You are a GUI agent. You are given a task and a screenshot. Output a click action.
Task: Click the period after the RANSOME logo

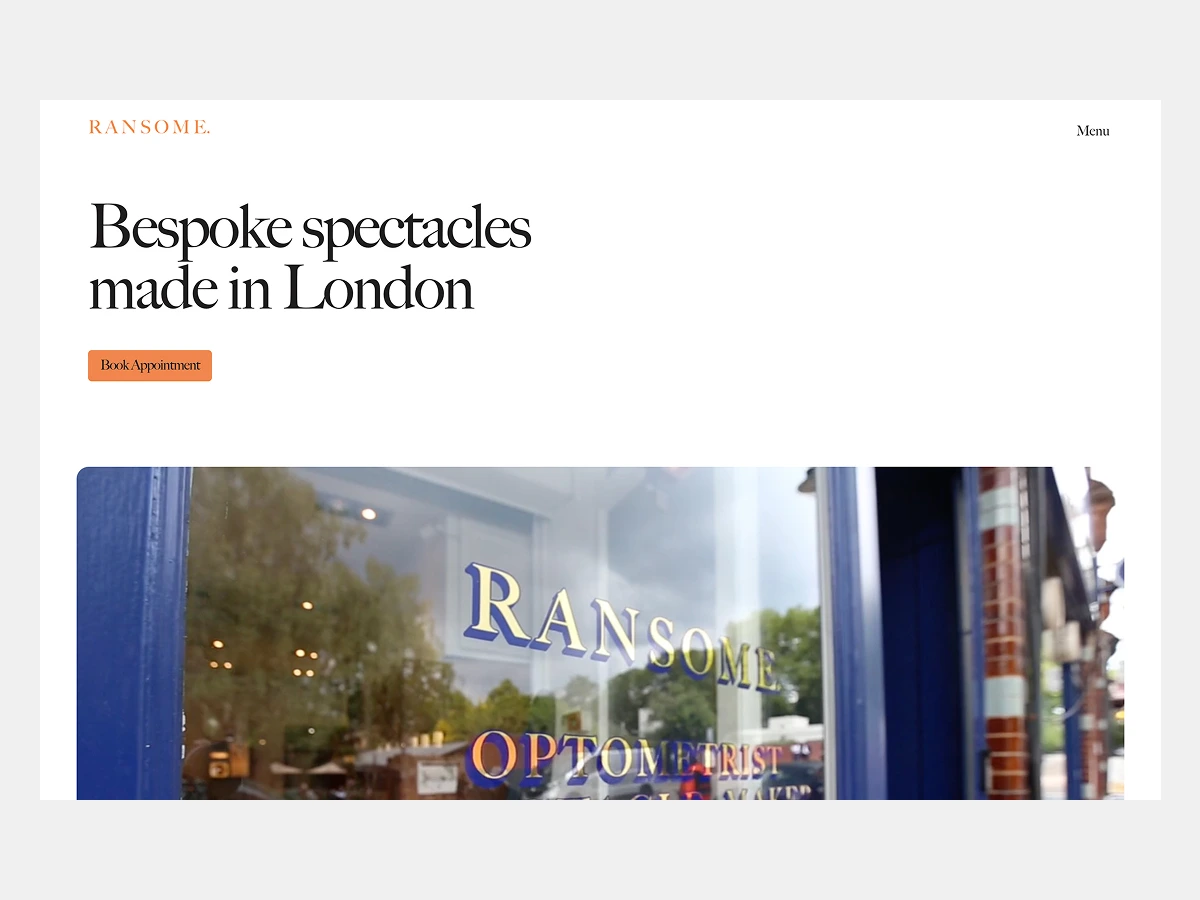point(207,132)
